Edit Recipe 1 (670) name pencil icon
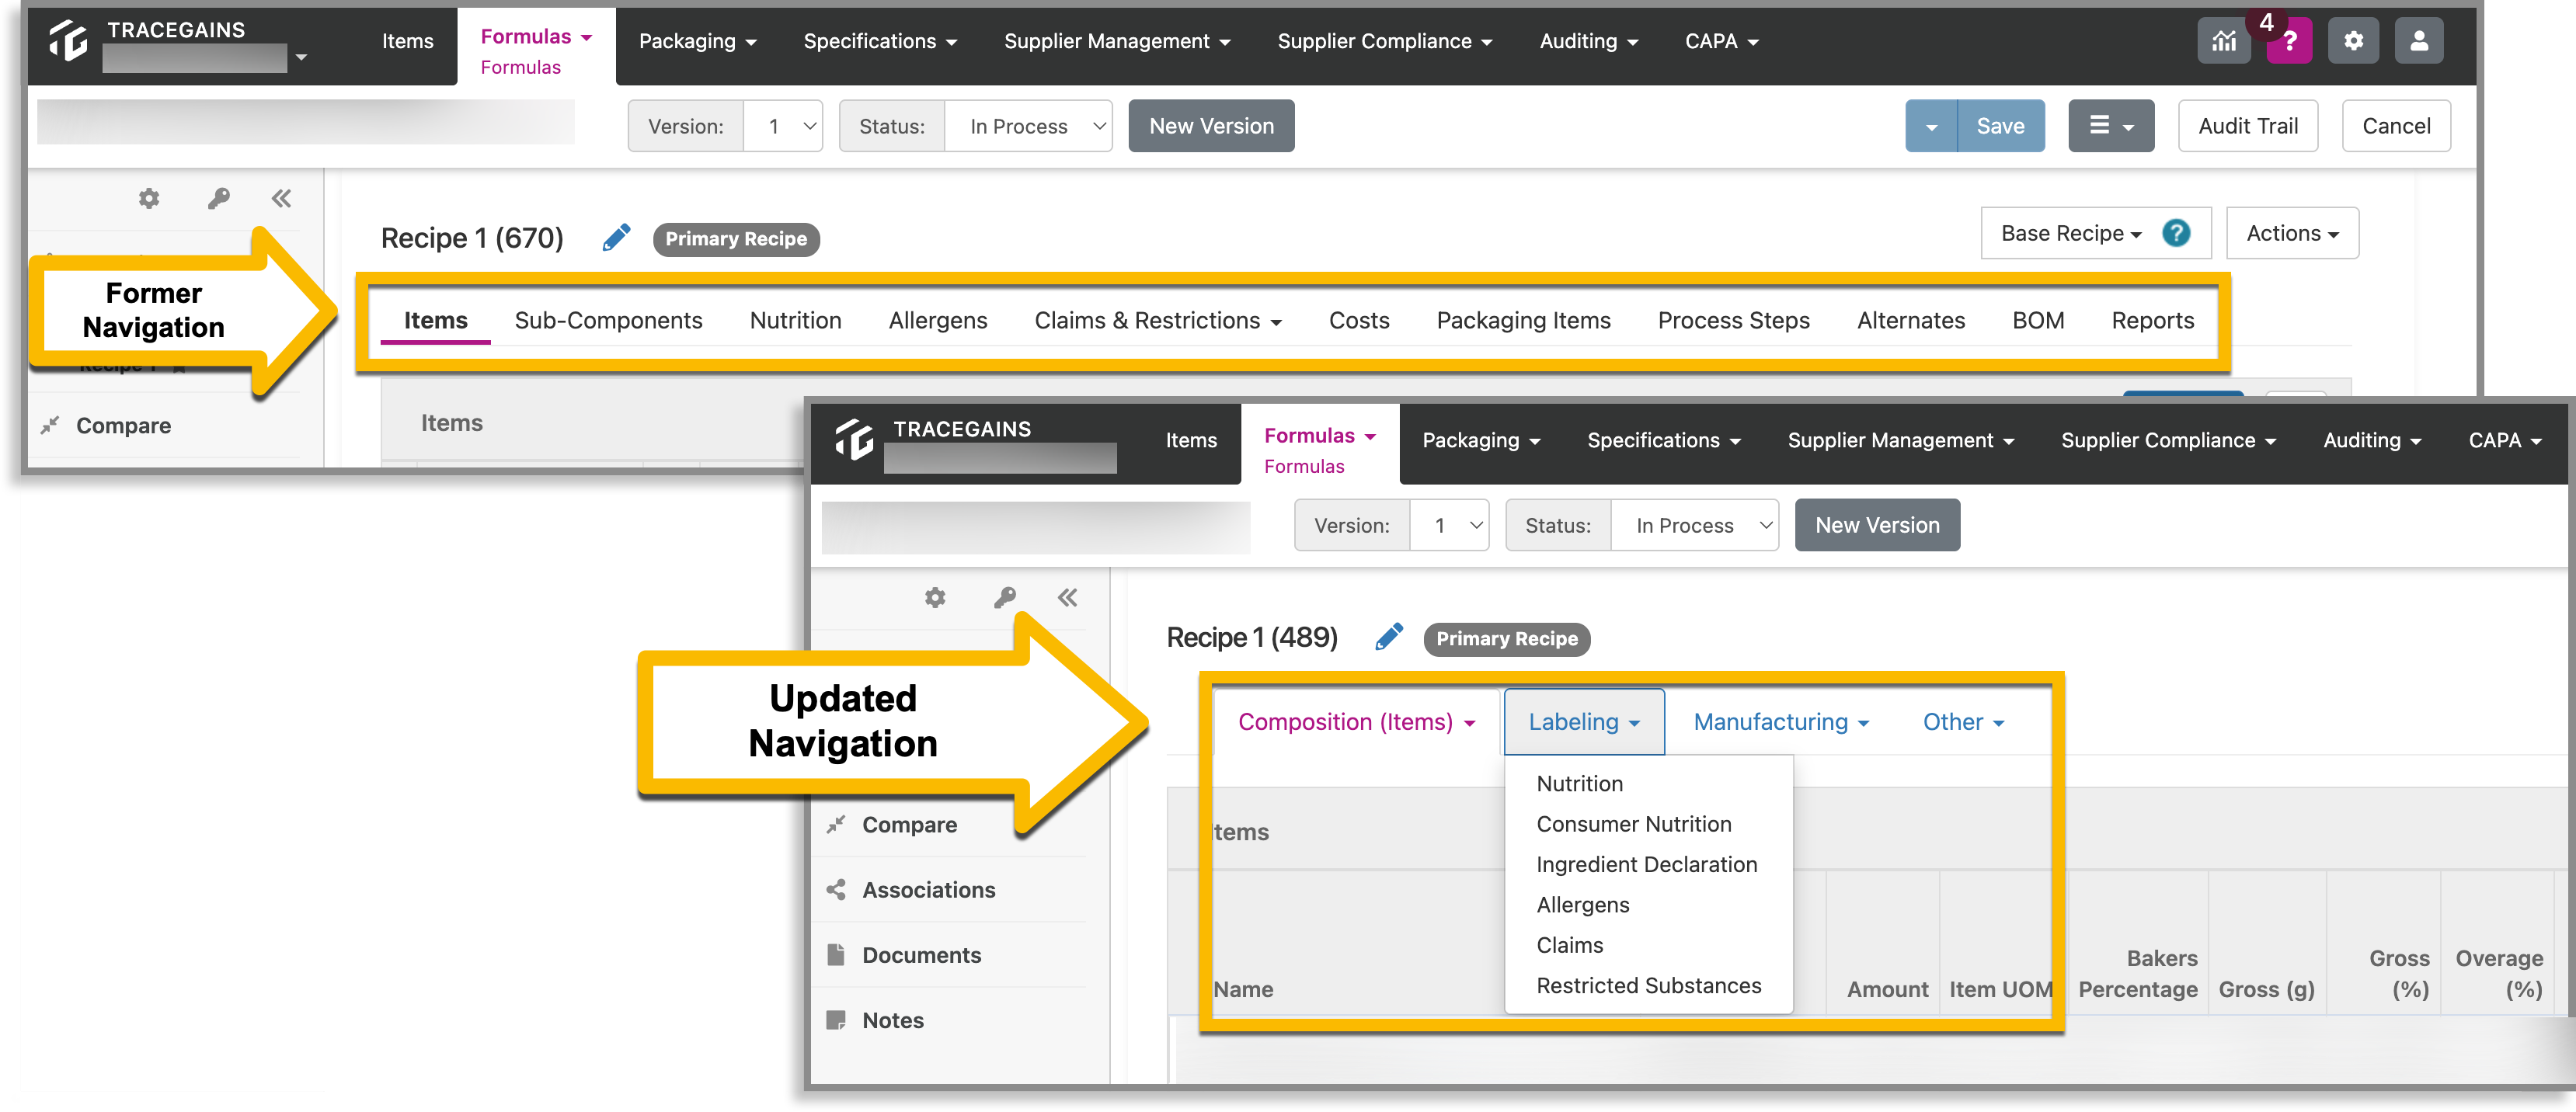 [x=617, y=238]
